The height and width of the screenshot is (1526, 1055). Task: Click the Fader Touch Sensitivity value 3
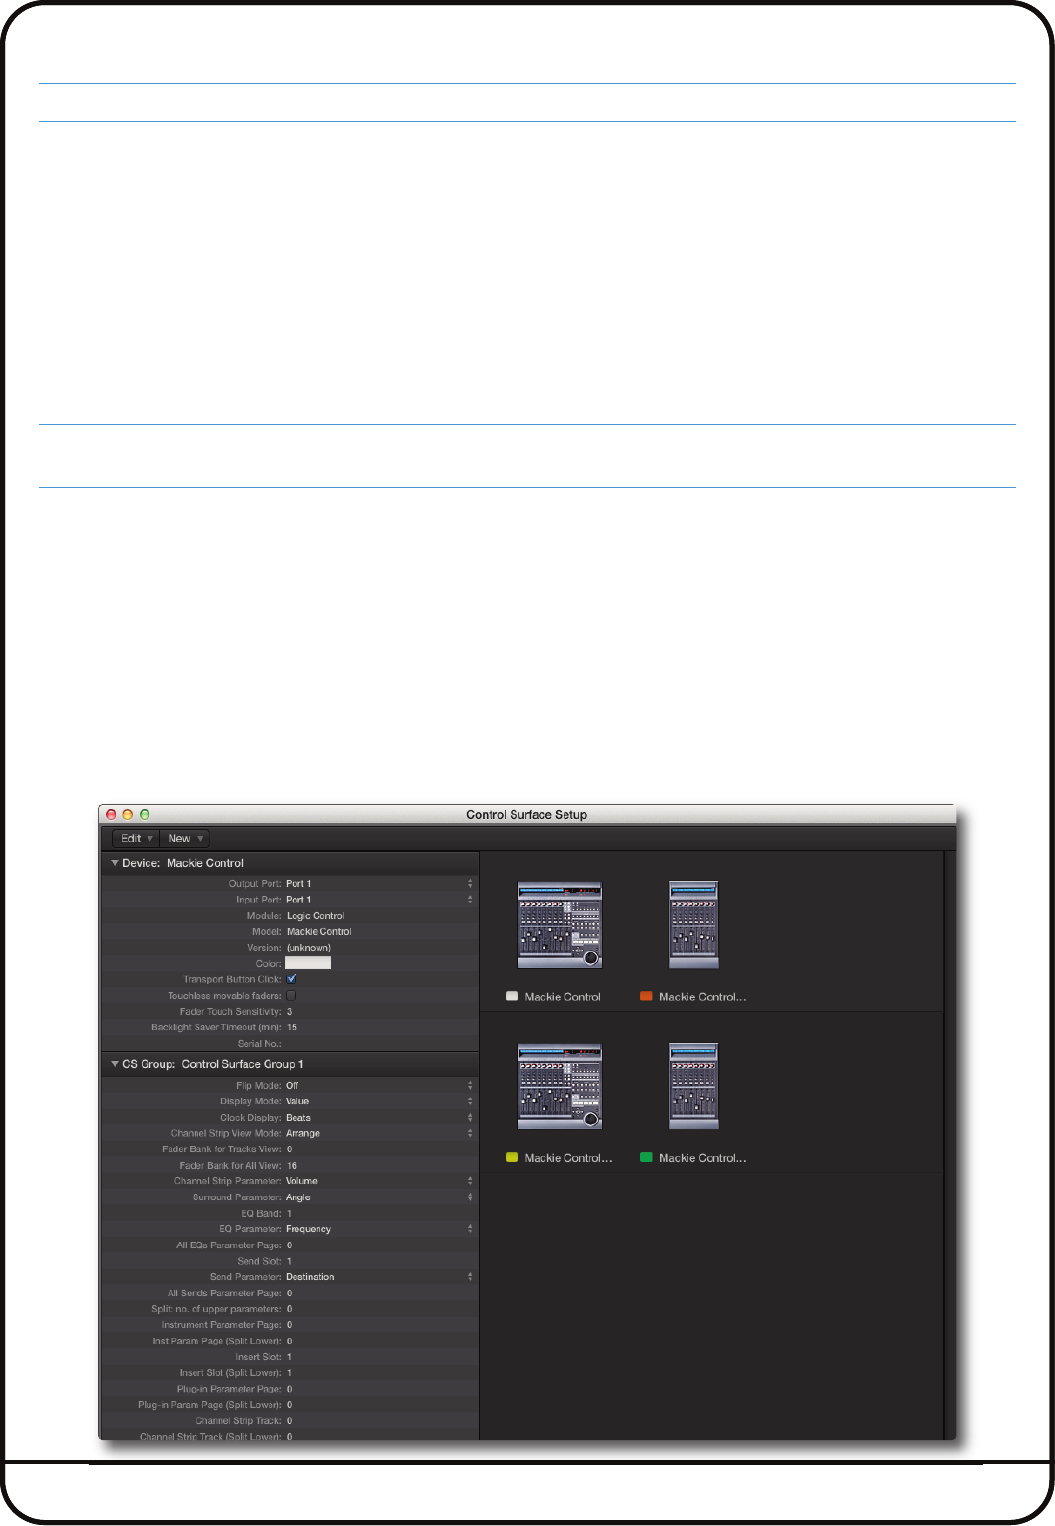pos(289,1012)
